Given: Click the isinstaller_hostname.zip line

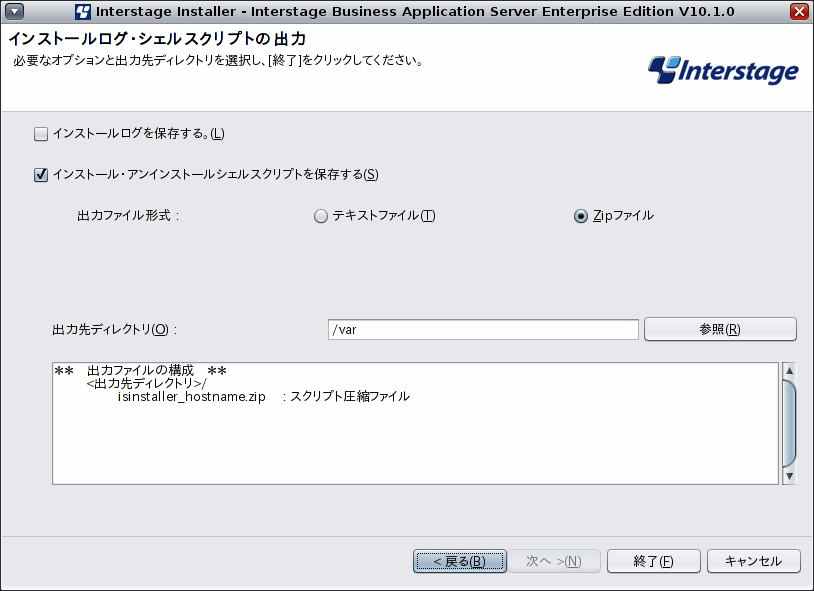Looking at the screenshot, I should coord(264,397).
